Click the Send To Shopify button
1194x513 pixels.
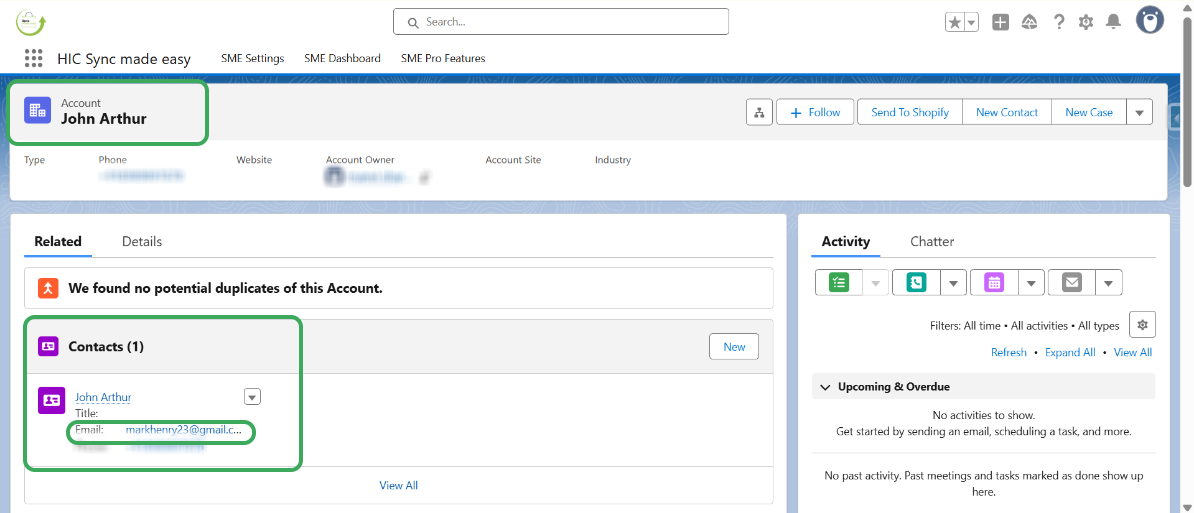(x=910, y=112)
